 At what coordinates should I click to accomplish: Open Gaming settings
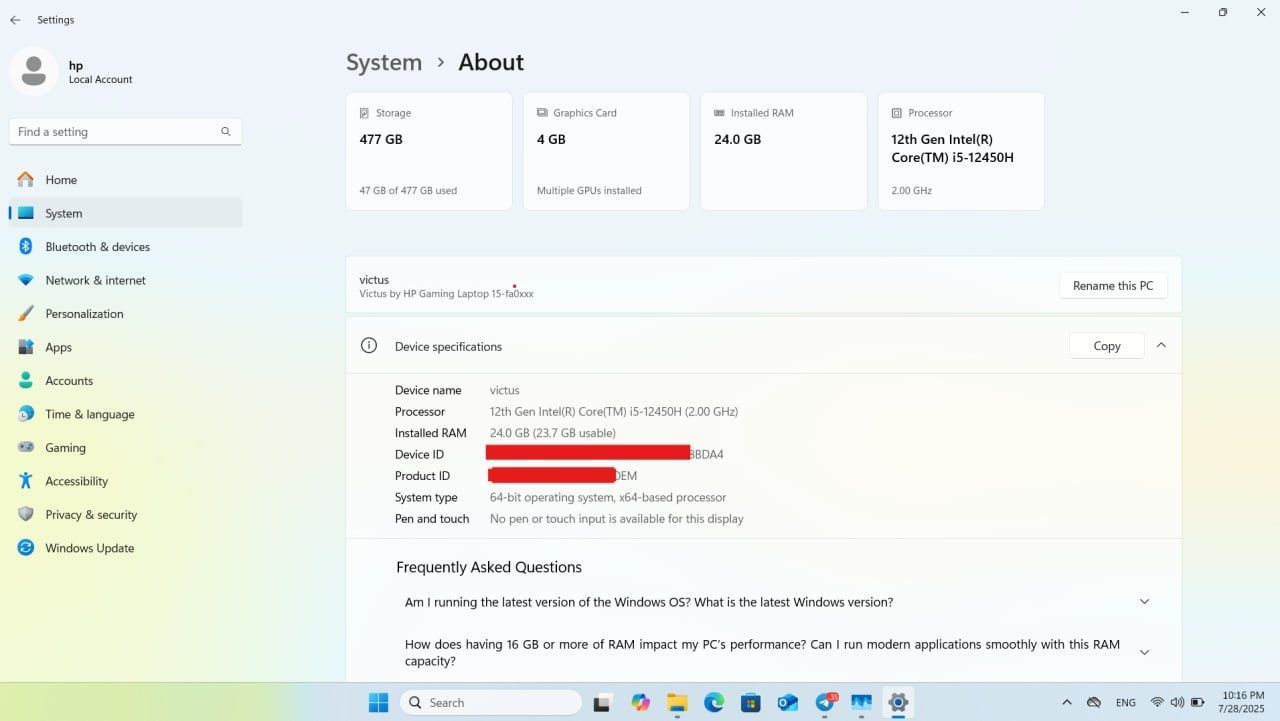click(125, 448)
